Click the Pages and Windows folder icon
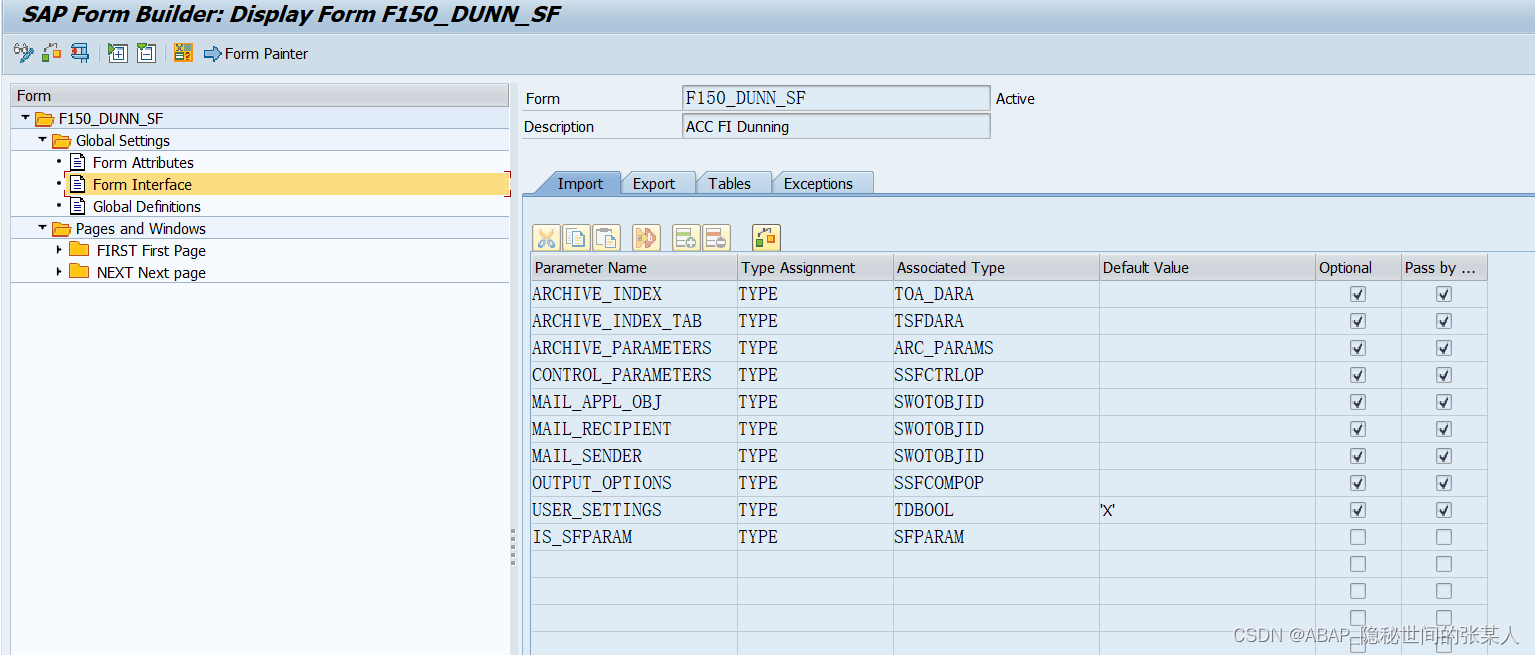The image size is (1535, 655). coord(61,229)
